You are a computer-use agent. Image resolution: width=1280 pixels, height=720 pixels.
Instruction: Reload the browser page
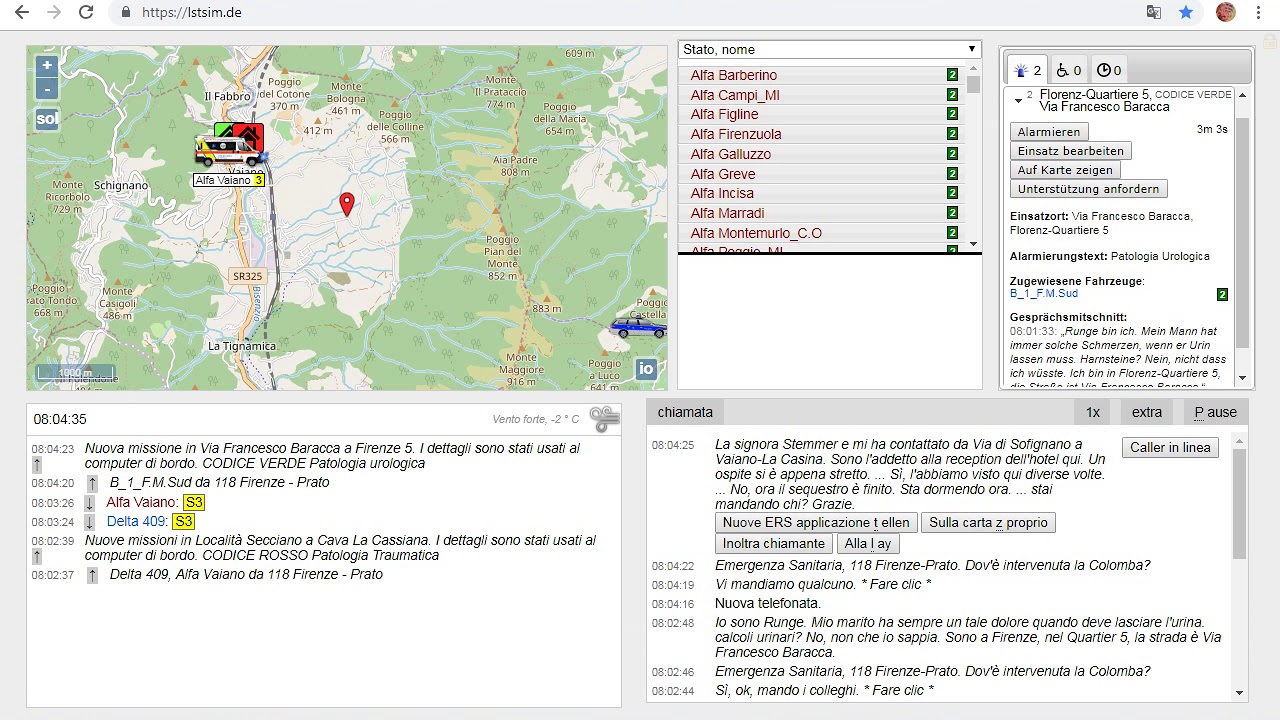click(86, 13)
